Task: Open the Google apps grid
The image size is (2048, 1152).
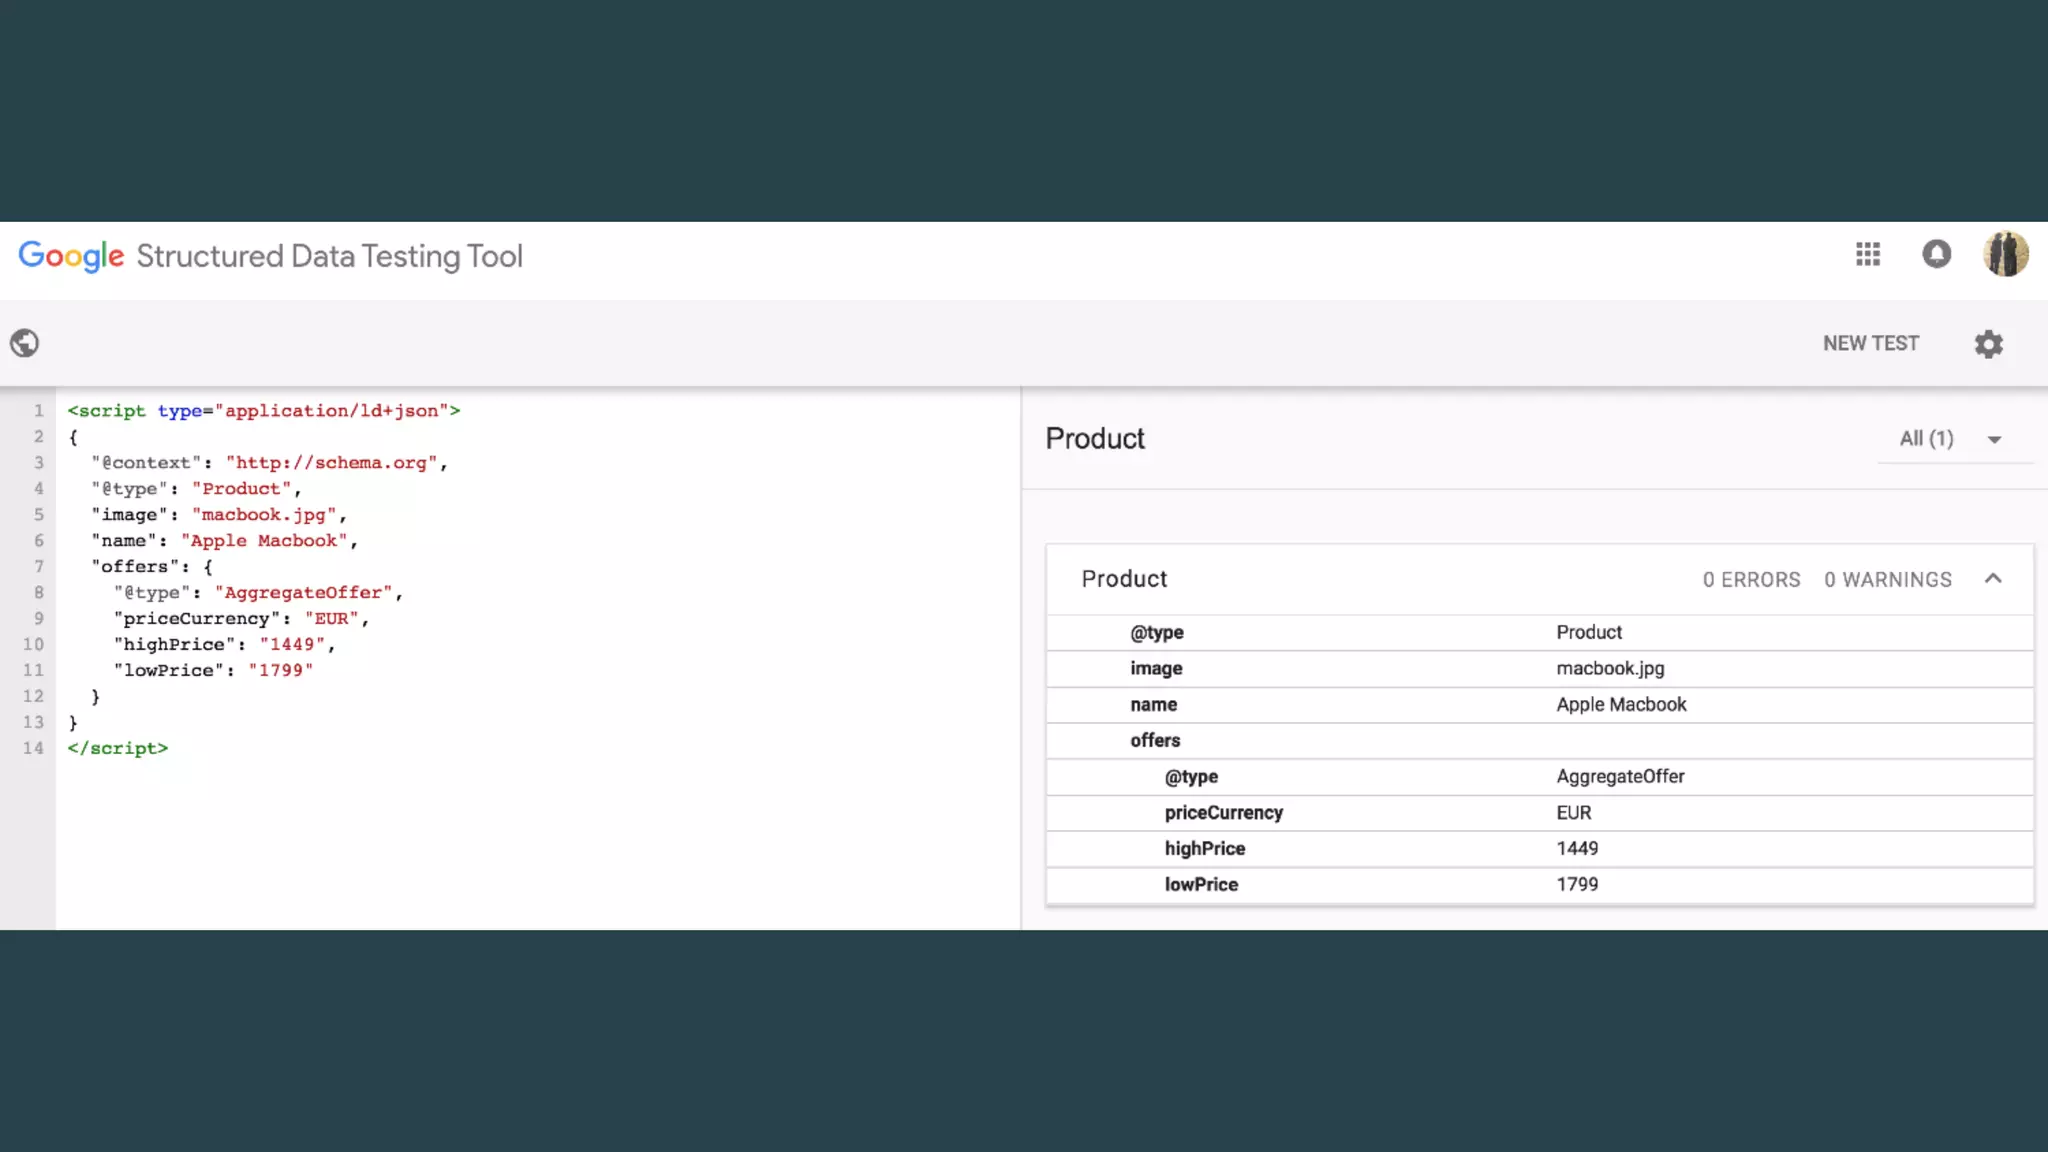Action: [1868, 254]
